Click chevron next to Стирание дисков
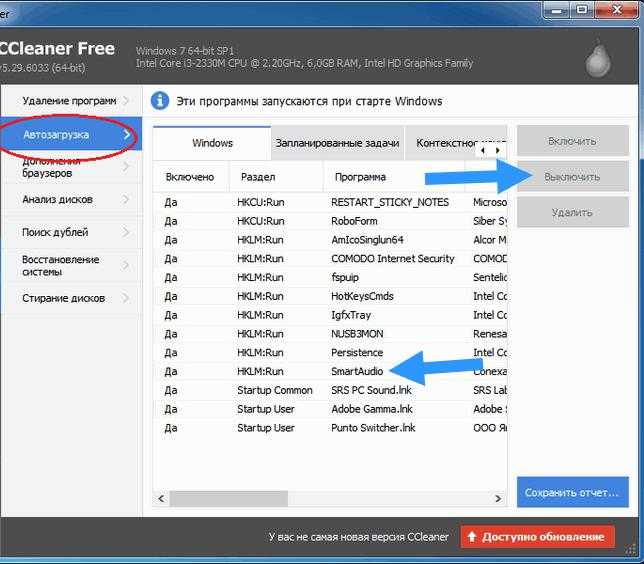 tap(126, 298)
